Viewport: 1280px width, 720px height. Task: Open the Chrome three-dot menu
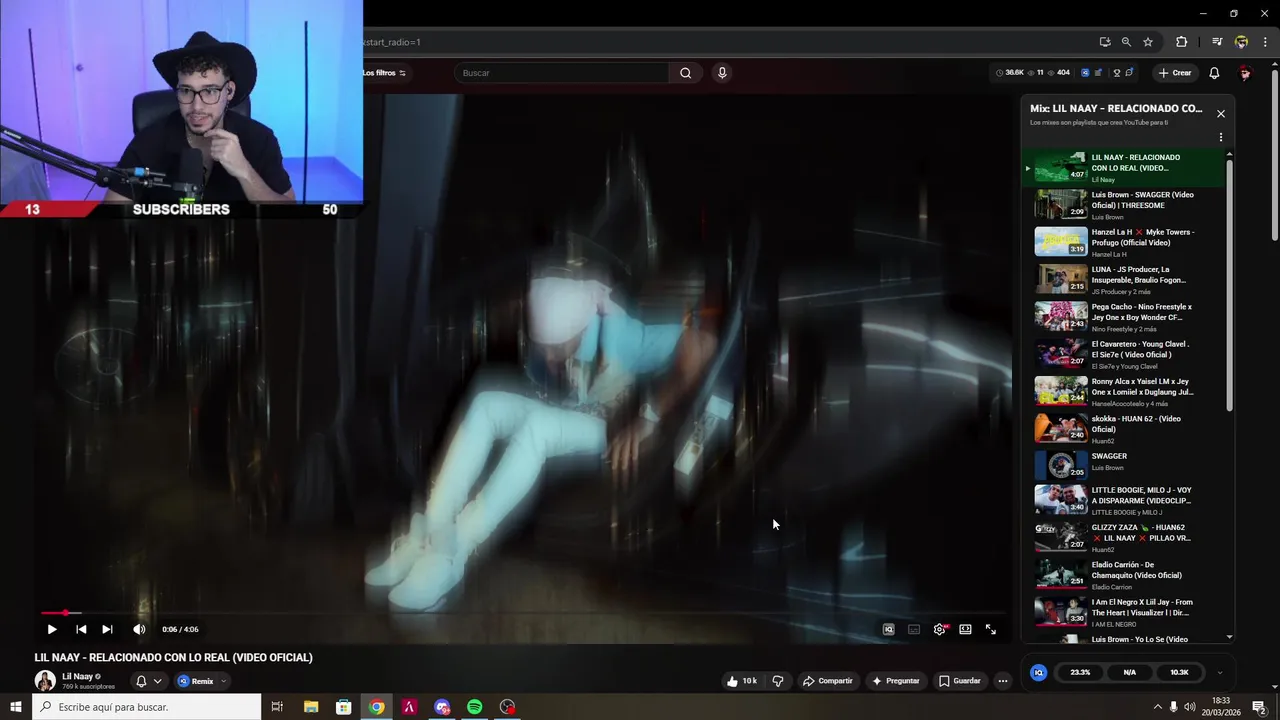click(1265, 42)
